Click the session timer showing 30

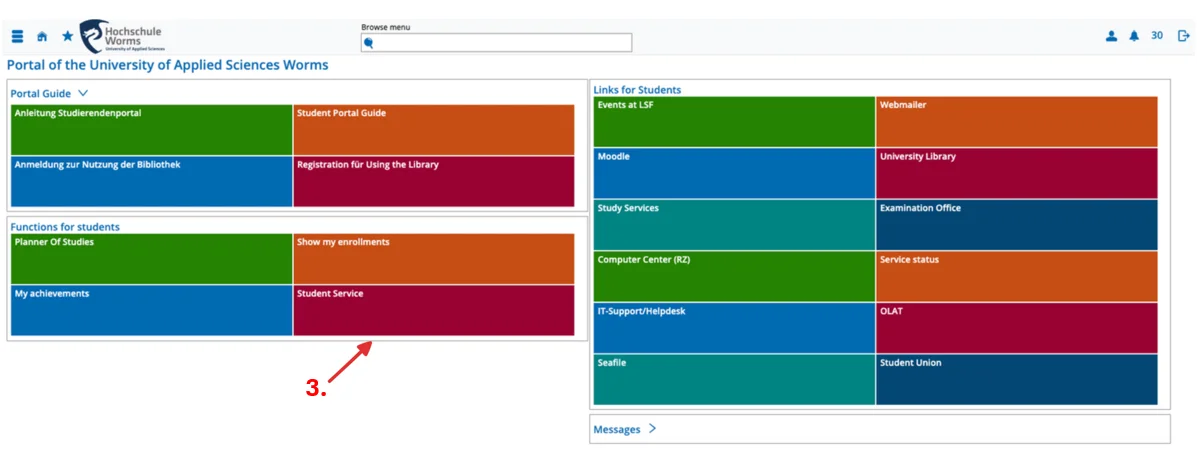[x=1157, y=36]
